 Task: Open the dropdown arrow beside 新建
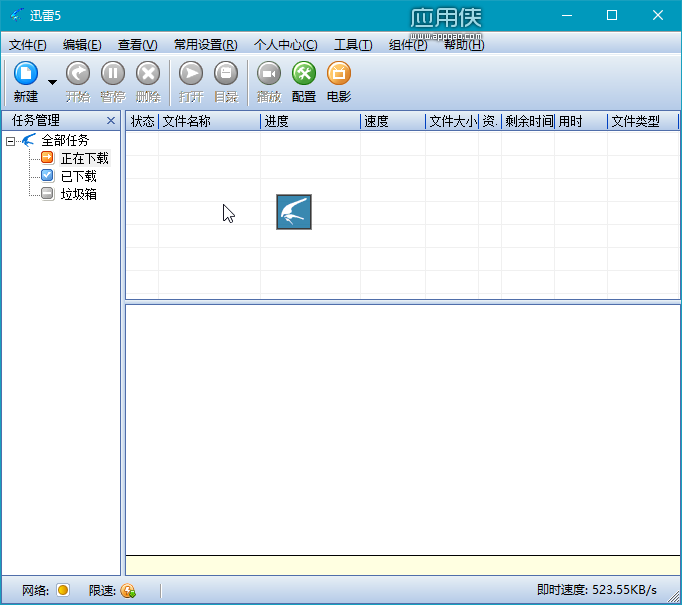(52, 82)
